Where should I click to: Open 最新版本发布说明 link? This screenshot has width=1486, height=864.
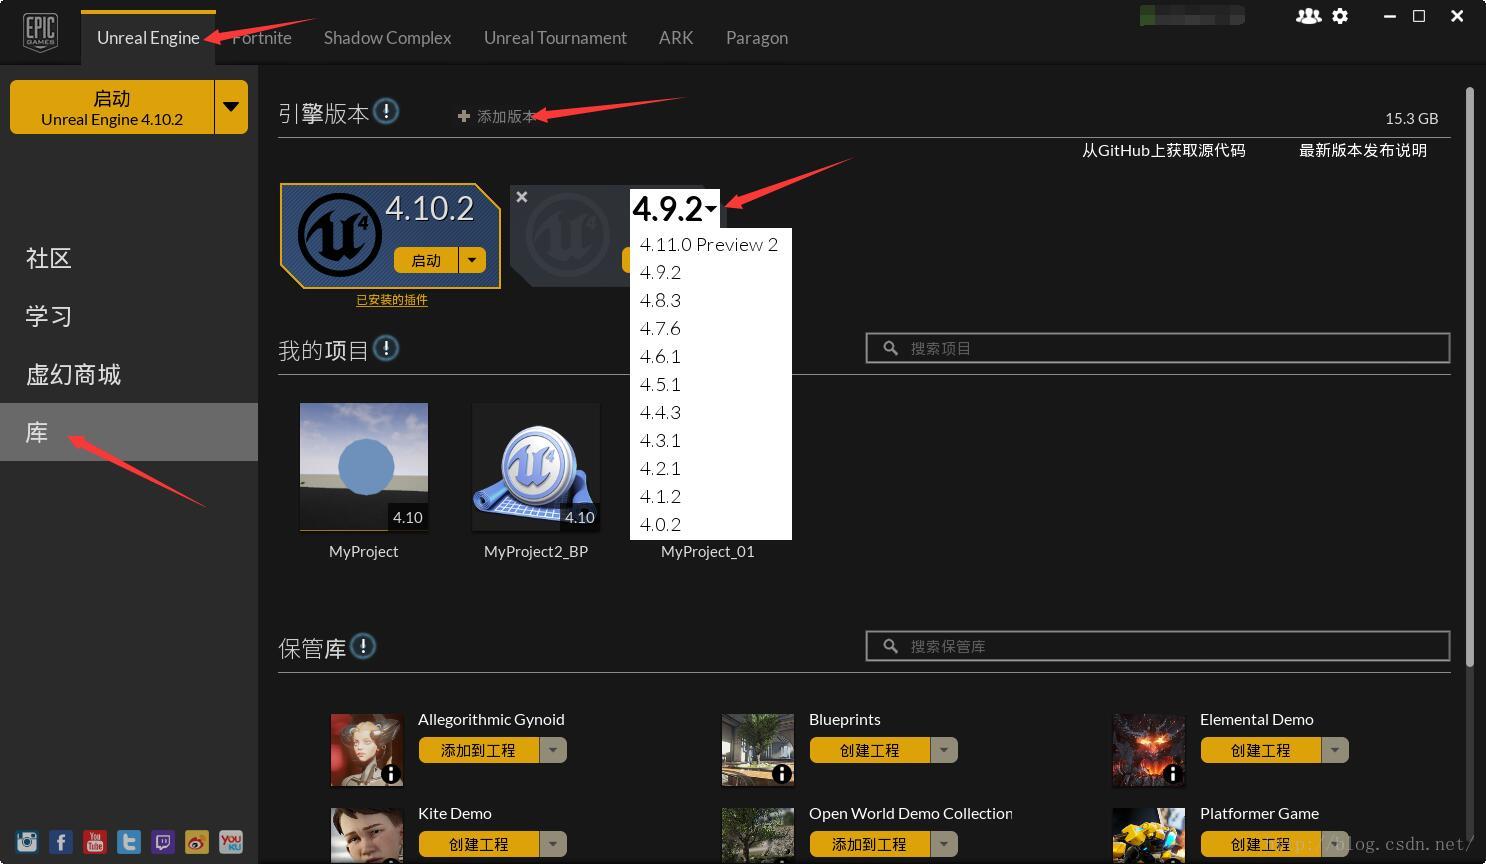click(x=1362, y=150)
